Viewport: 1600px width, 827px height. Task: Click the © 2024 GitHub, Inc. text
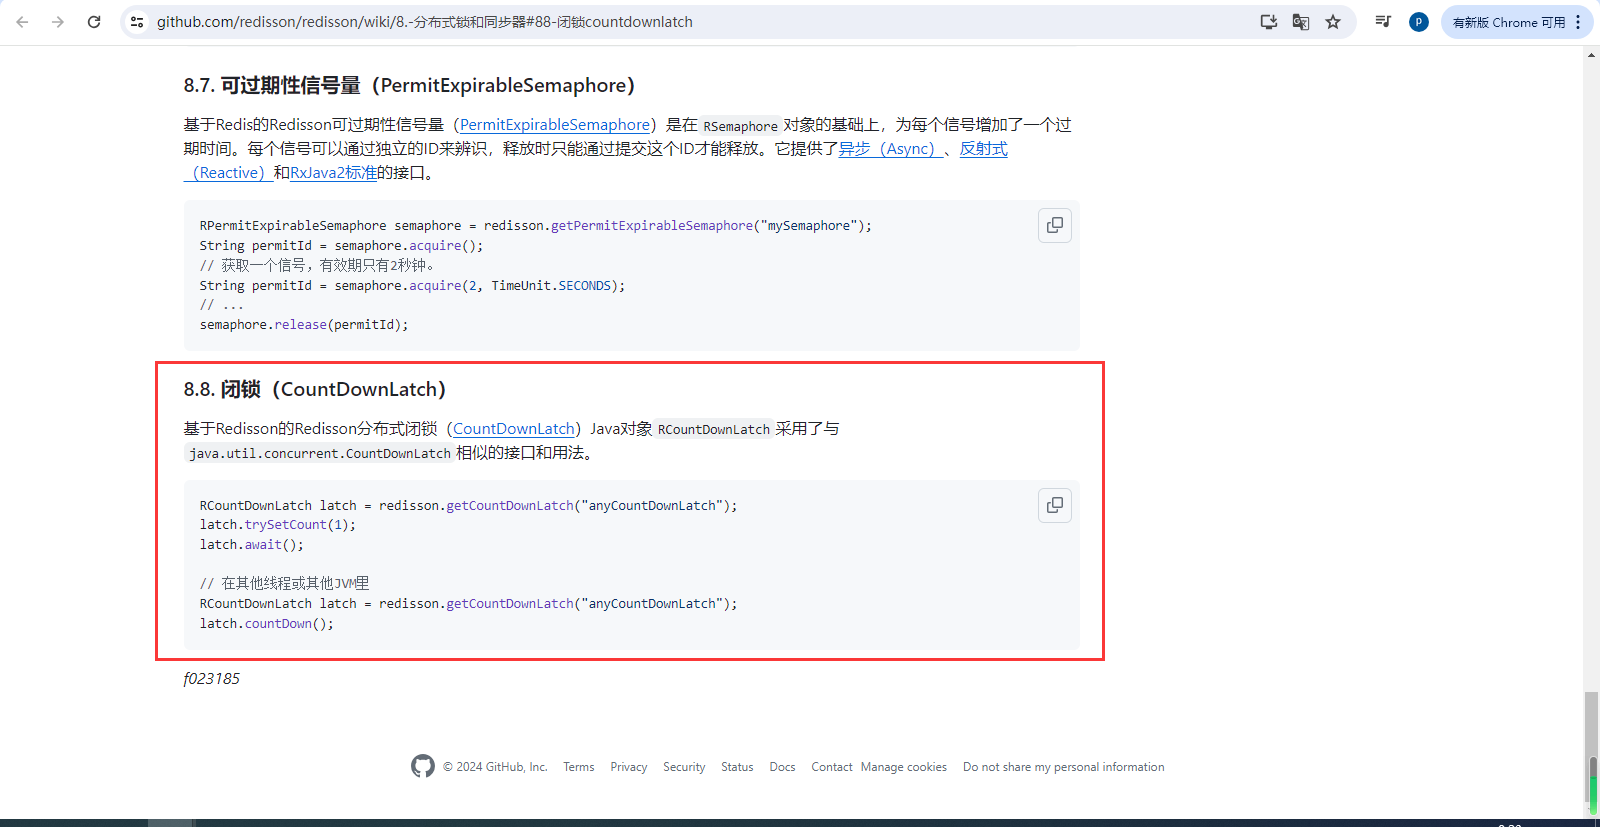[496, 767]
